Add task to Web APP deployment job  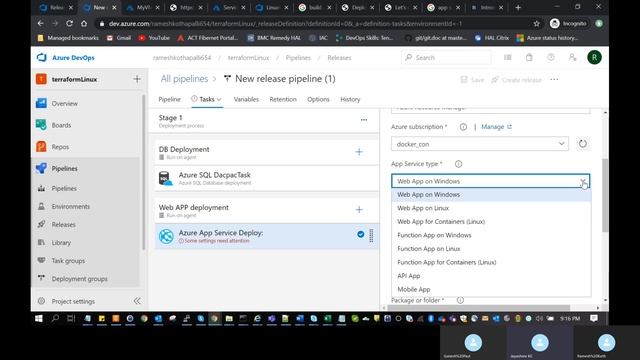359,210
